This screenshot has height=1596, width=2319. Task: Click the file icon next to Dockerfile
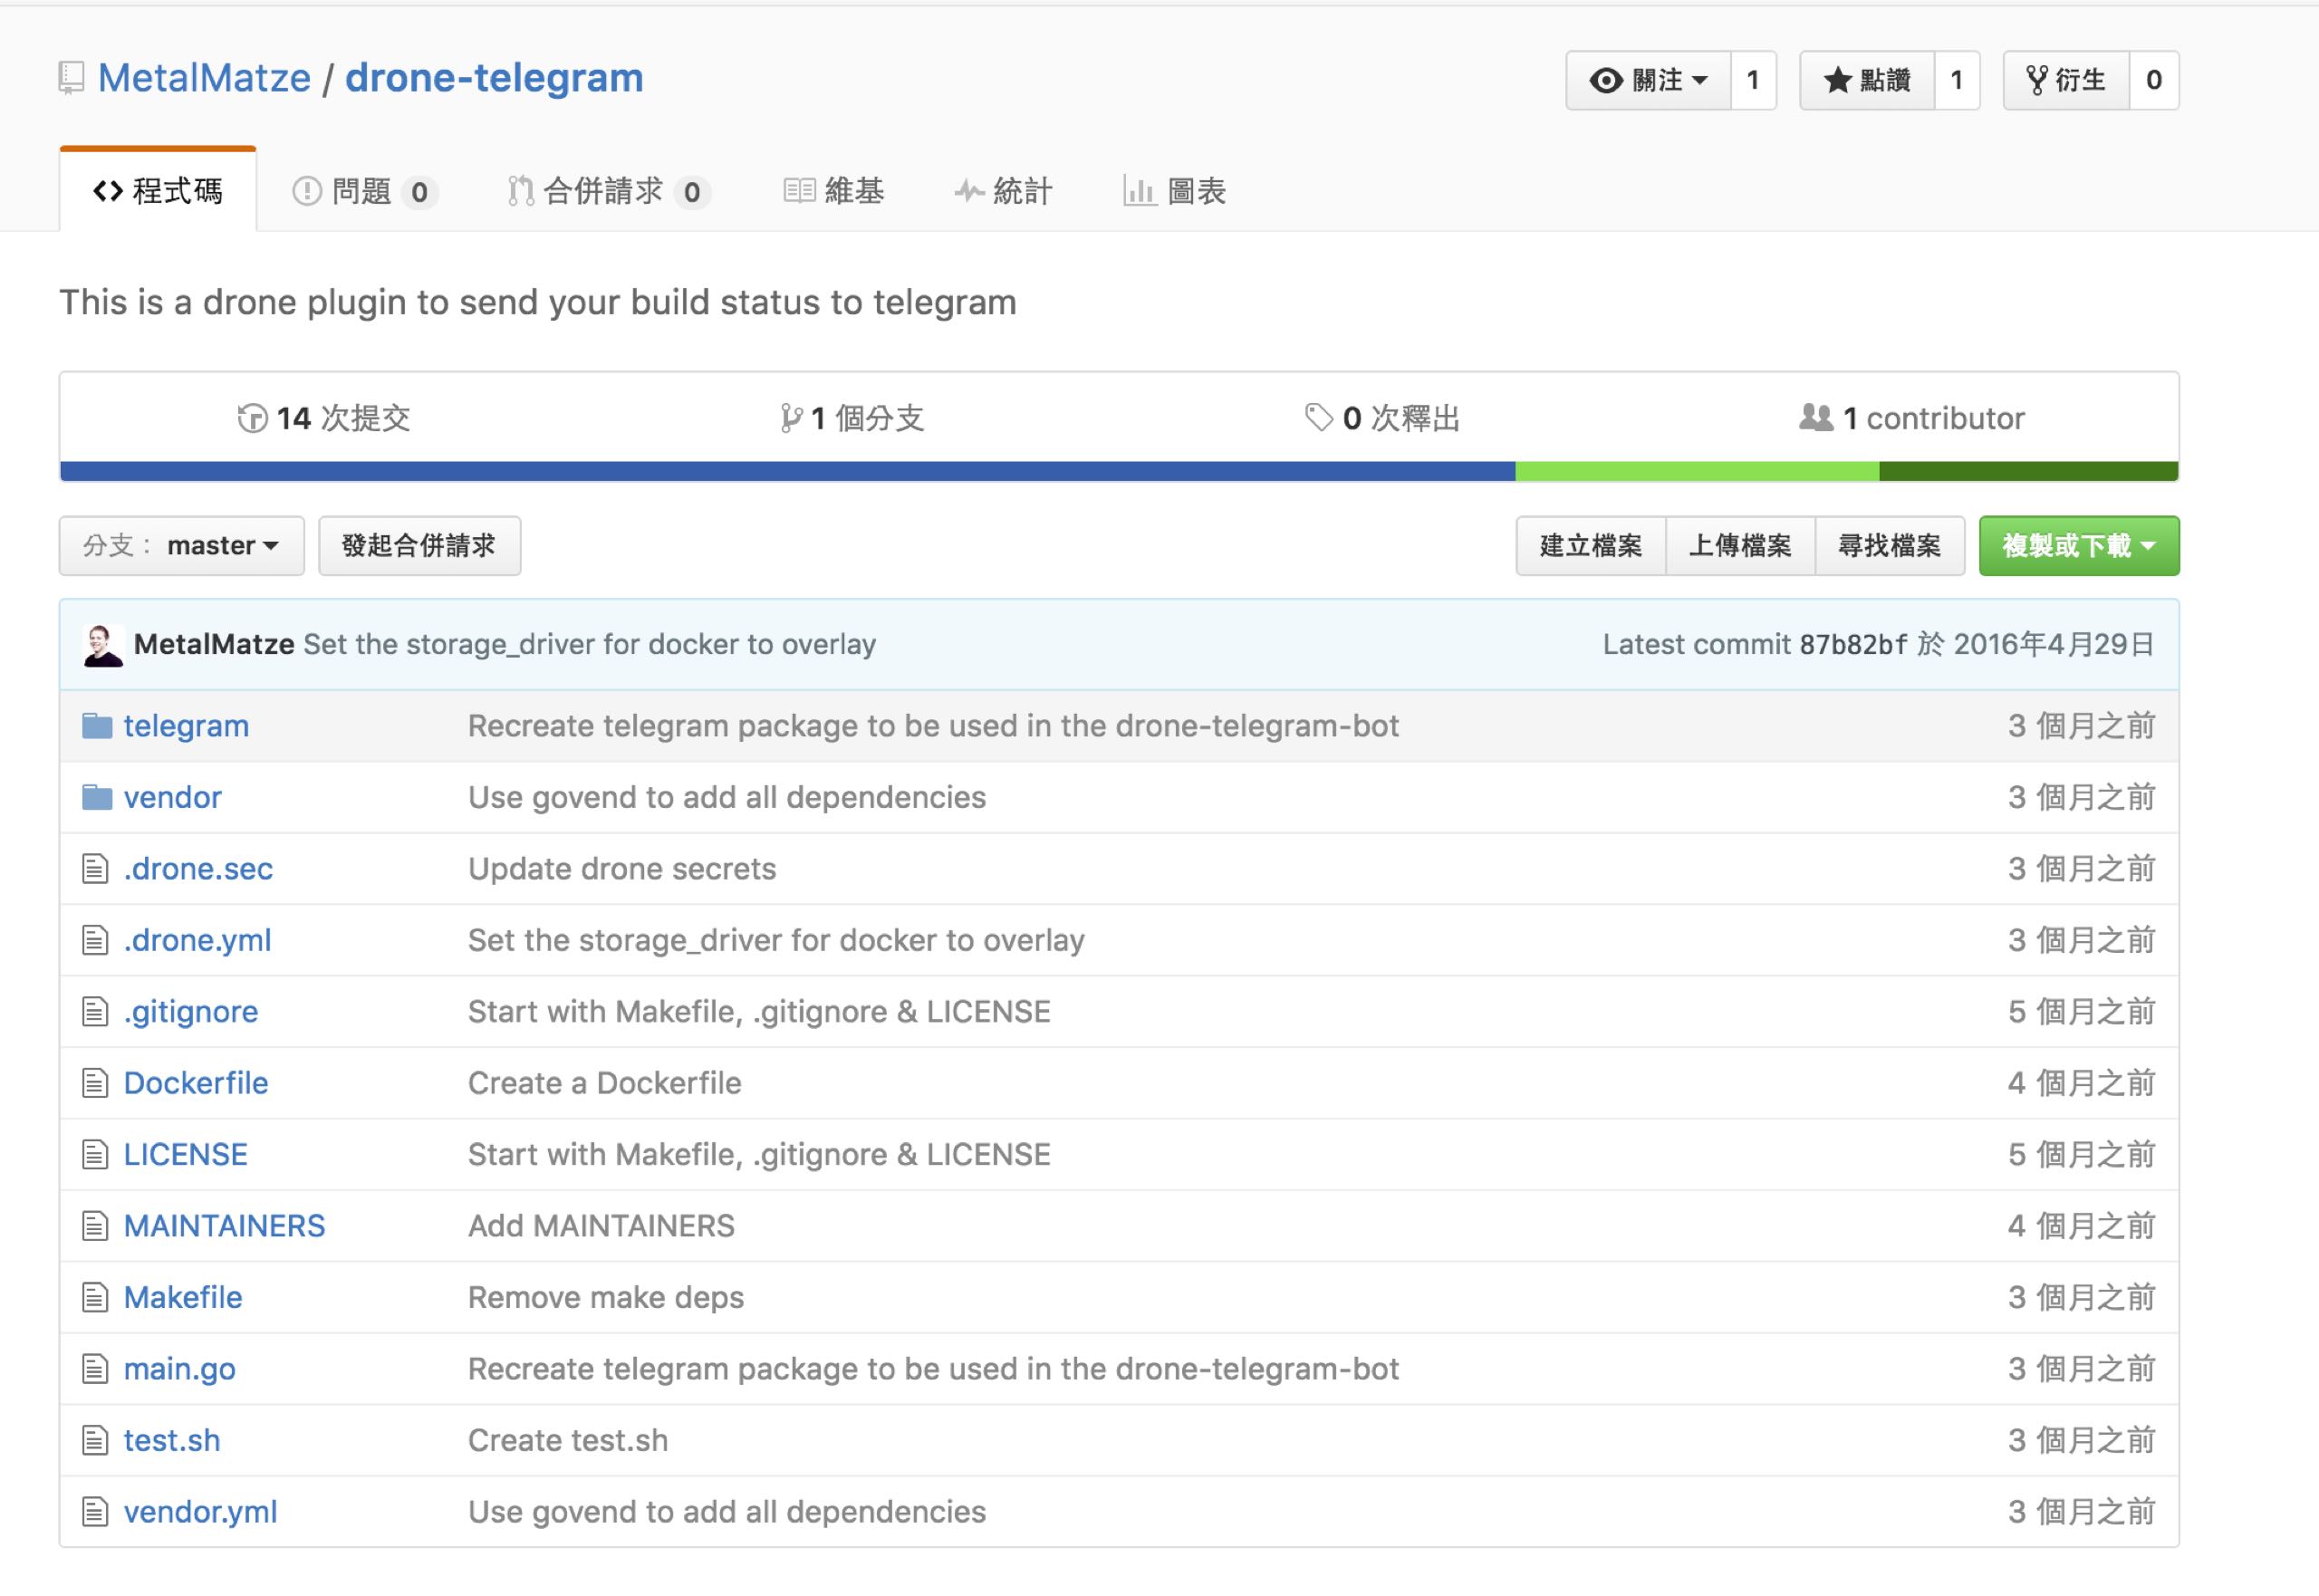click(95, 1083)
